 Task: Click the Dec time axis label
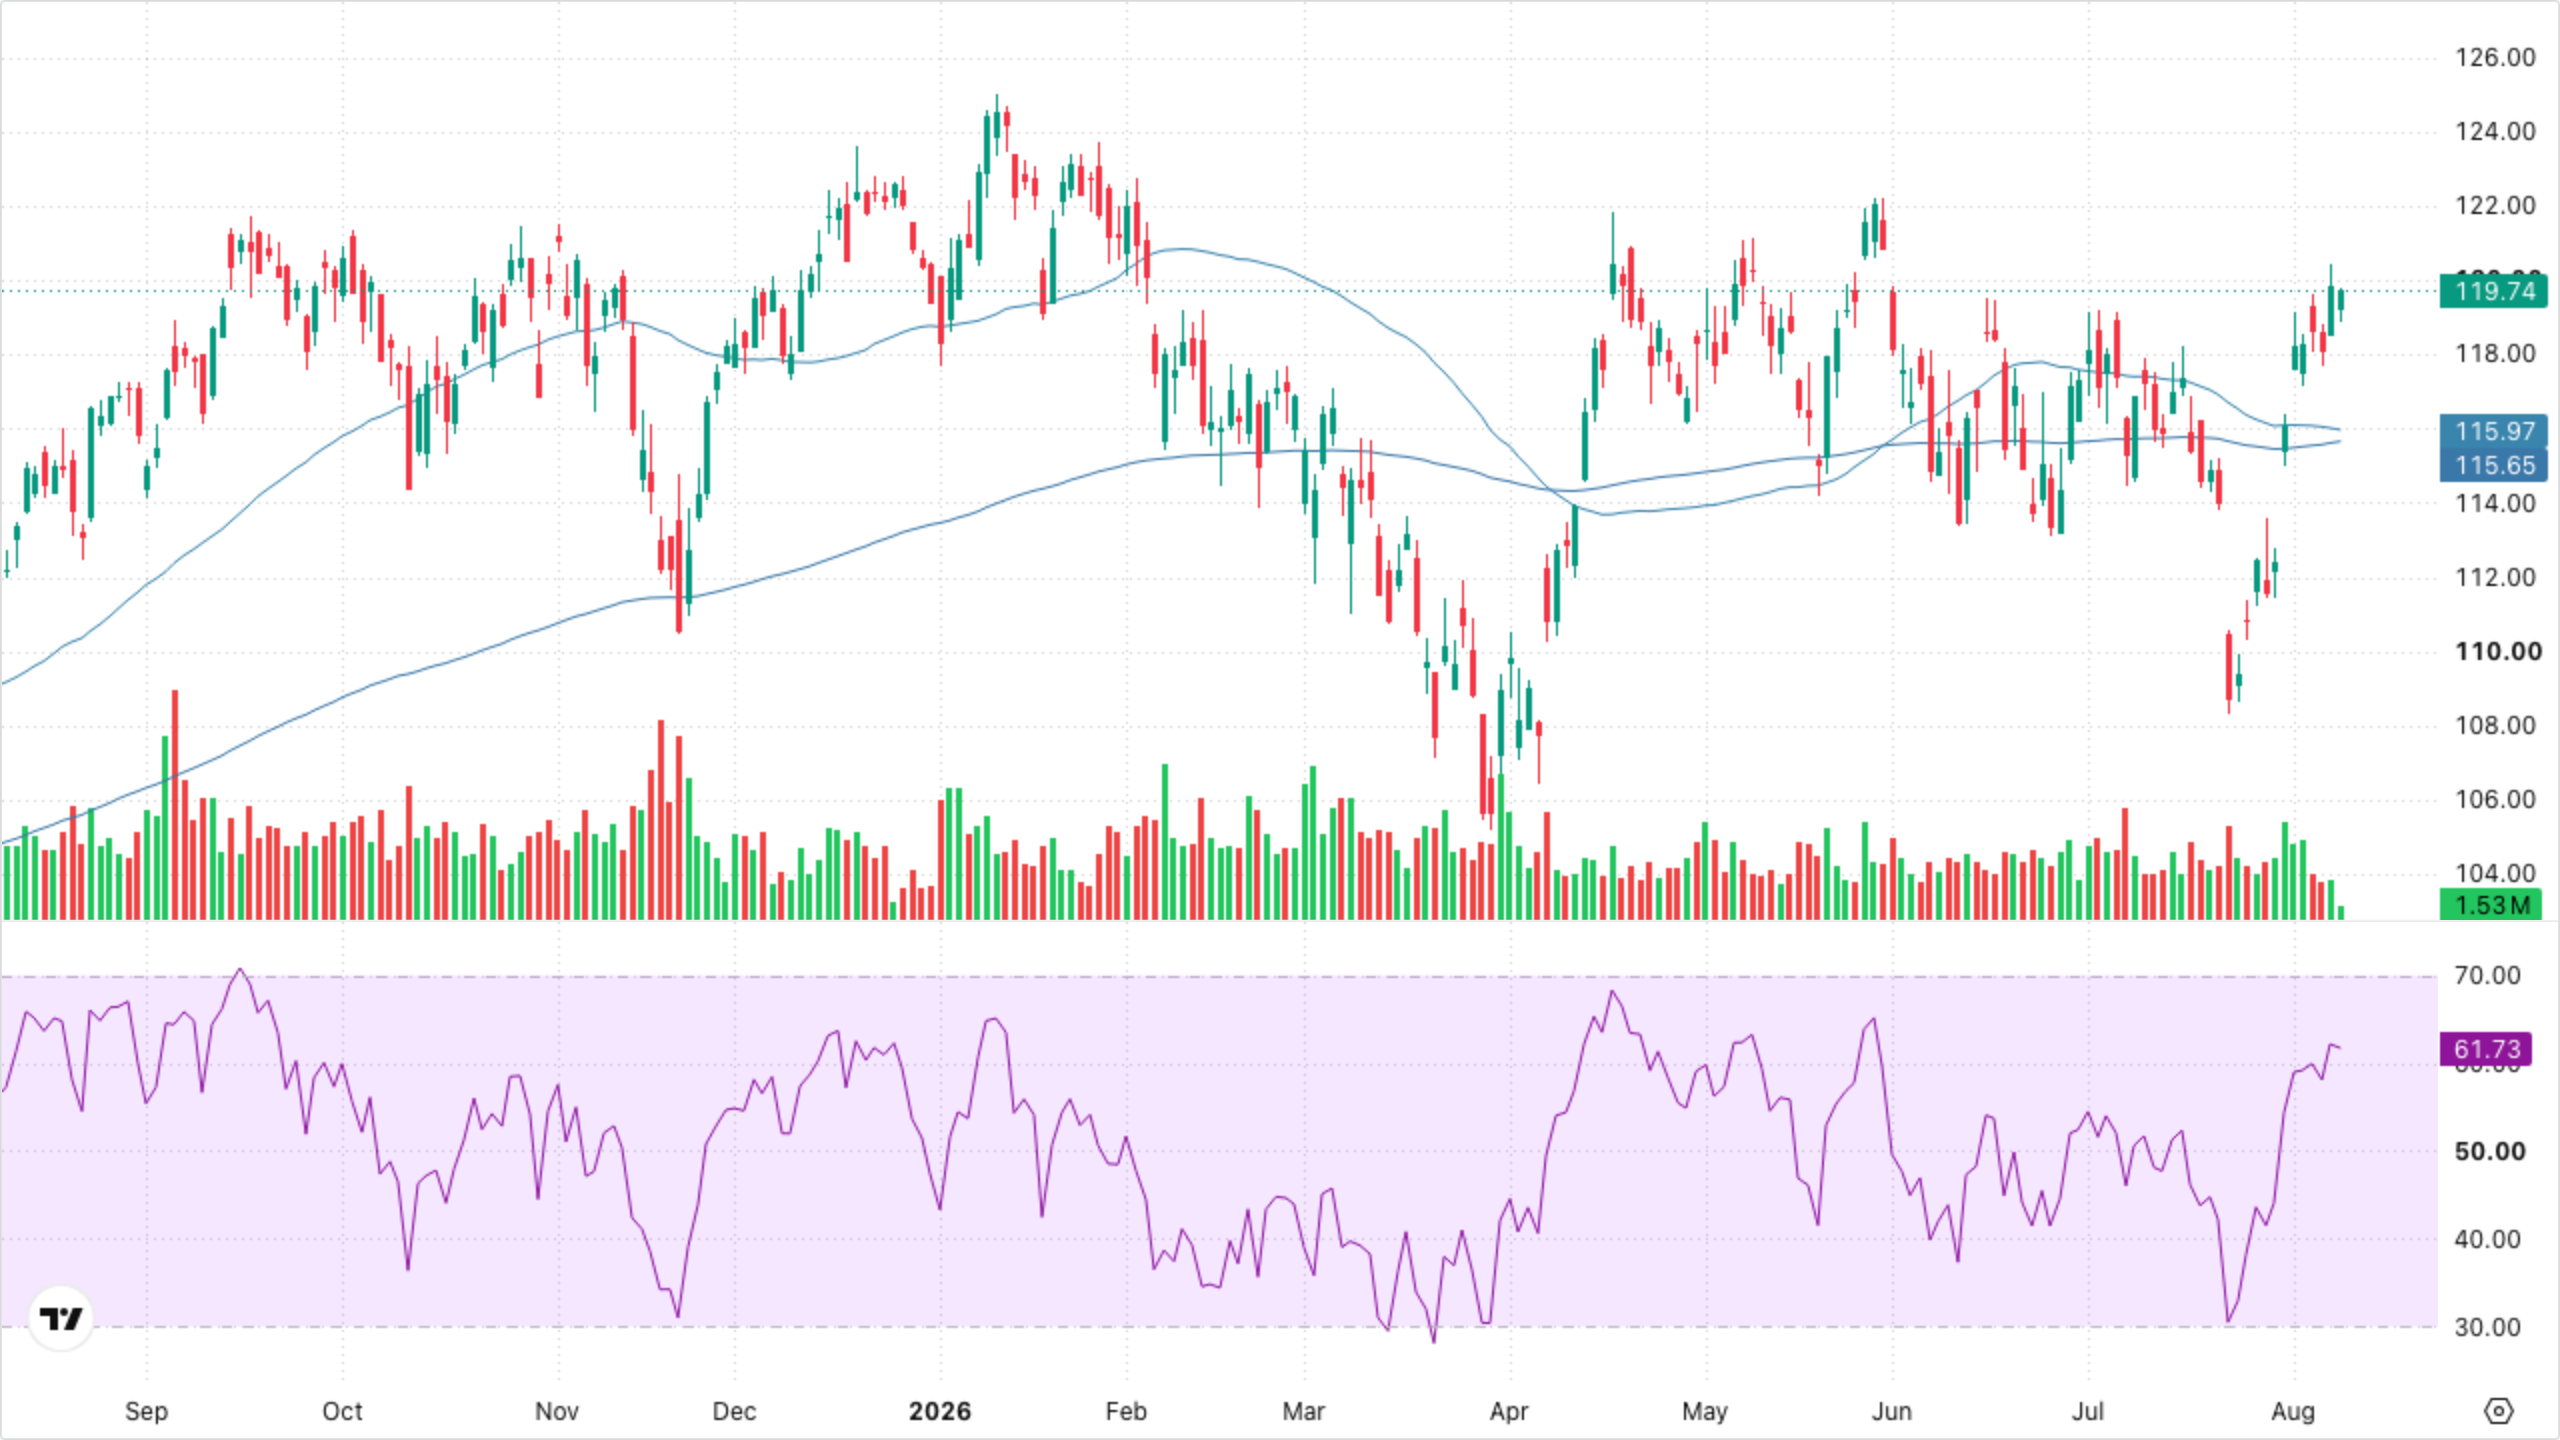(734, 1411)
